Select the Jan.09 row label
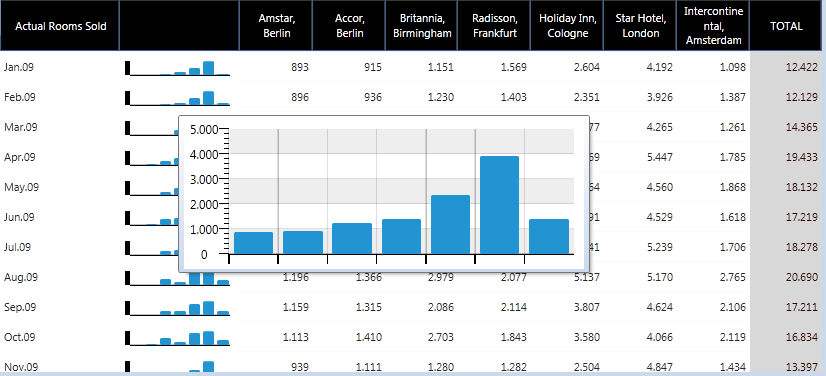 (x=19, y=67)
